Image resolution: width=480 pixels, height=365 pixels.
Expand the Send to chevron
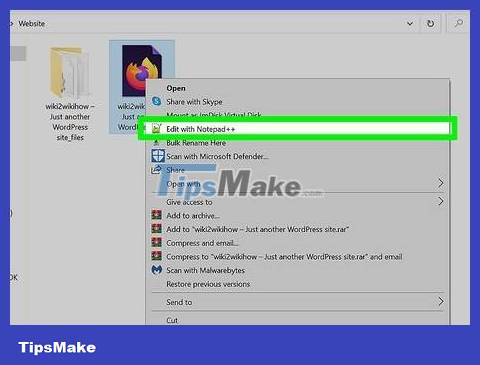[440, 302]
